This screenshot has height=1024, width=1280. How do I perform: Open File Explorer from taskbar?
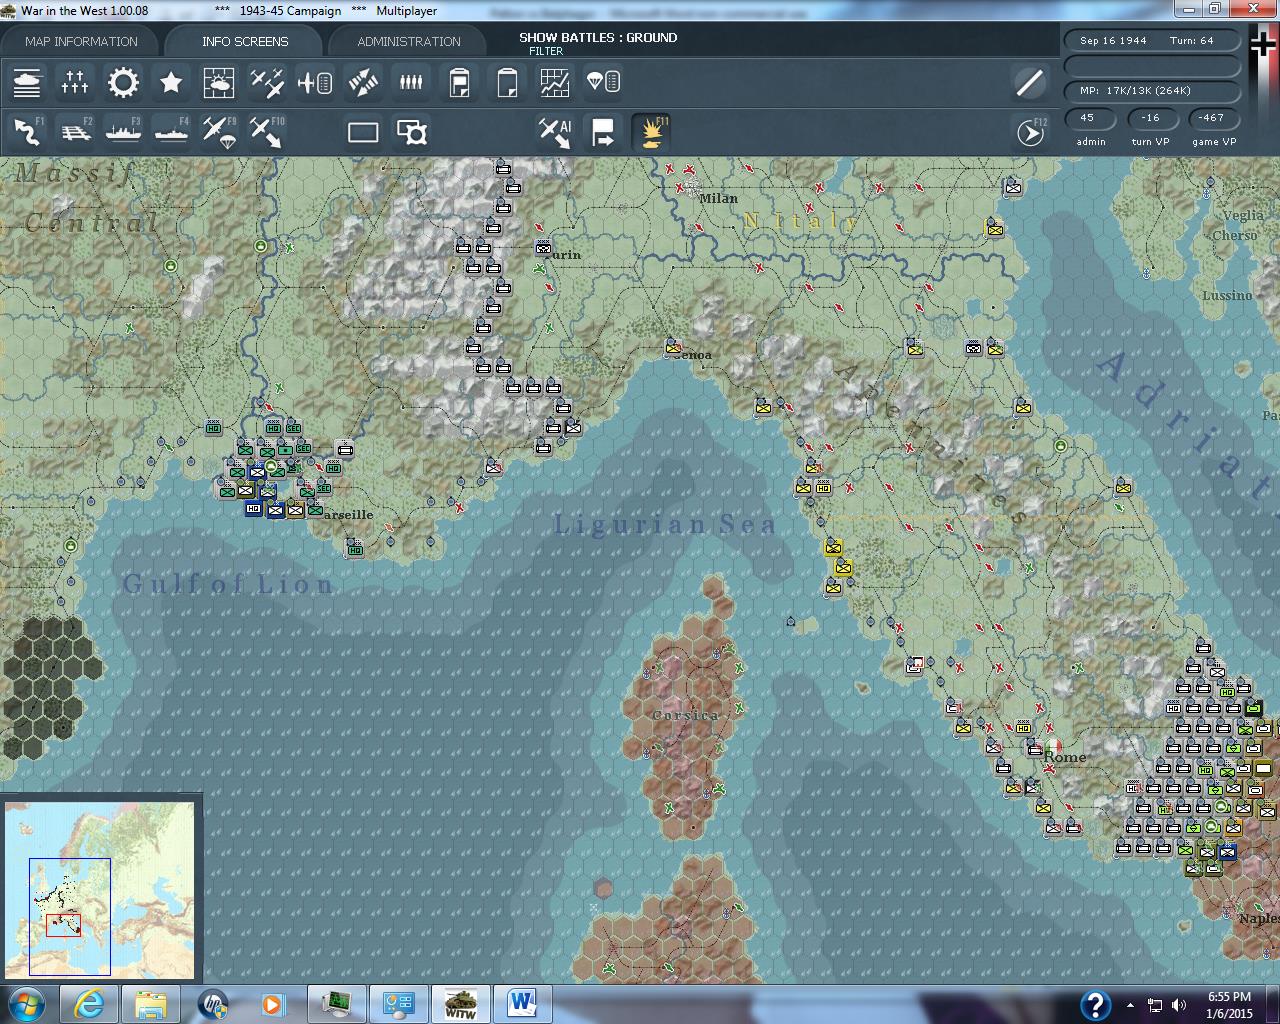pyautogui.click(x=151, y=1004)
